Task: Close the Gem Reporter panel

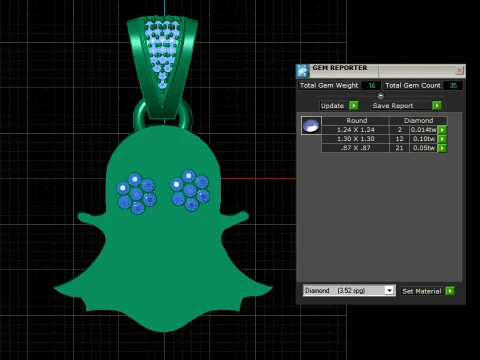Action: [459, 70]
